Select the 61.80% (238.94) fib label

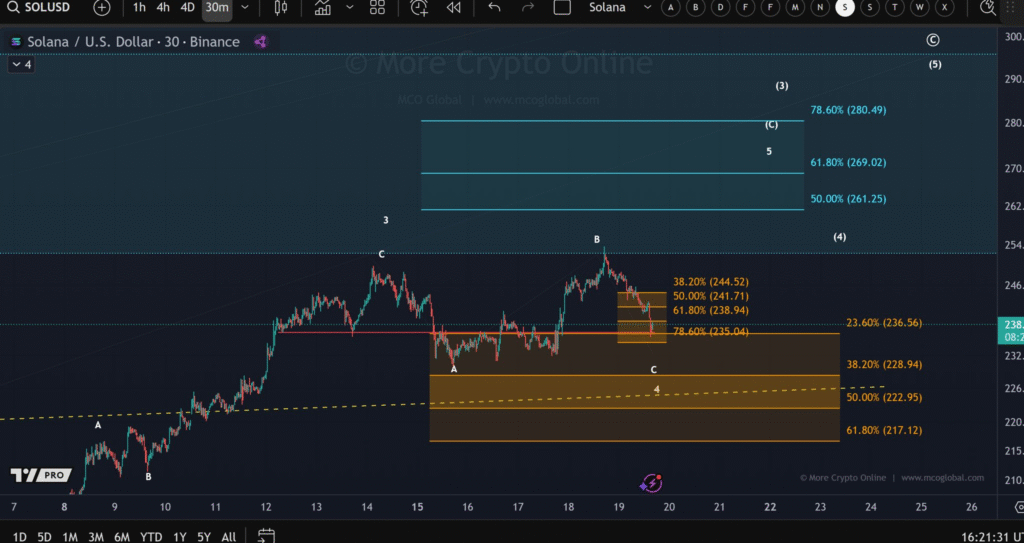tap(711, 310)
